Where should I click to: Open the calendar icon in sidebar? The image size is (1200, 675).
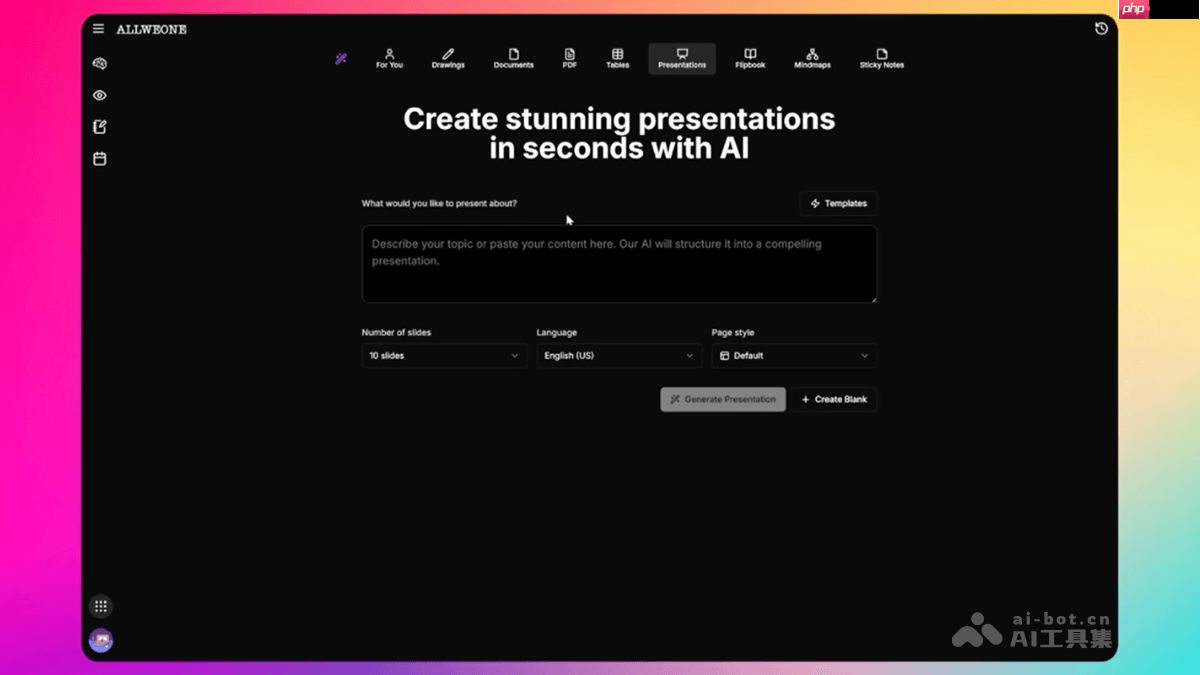click(100, 159)
